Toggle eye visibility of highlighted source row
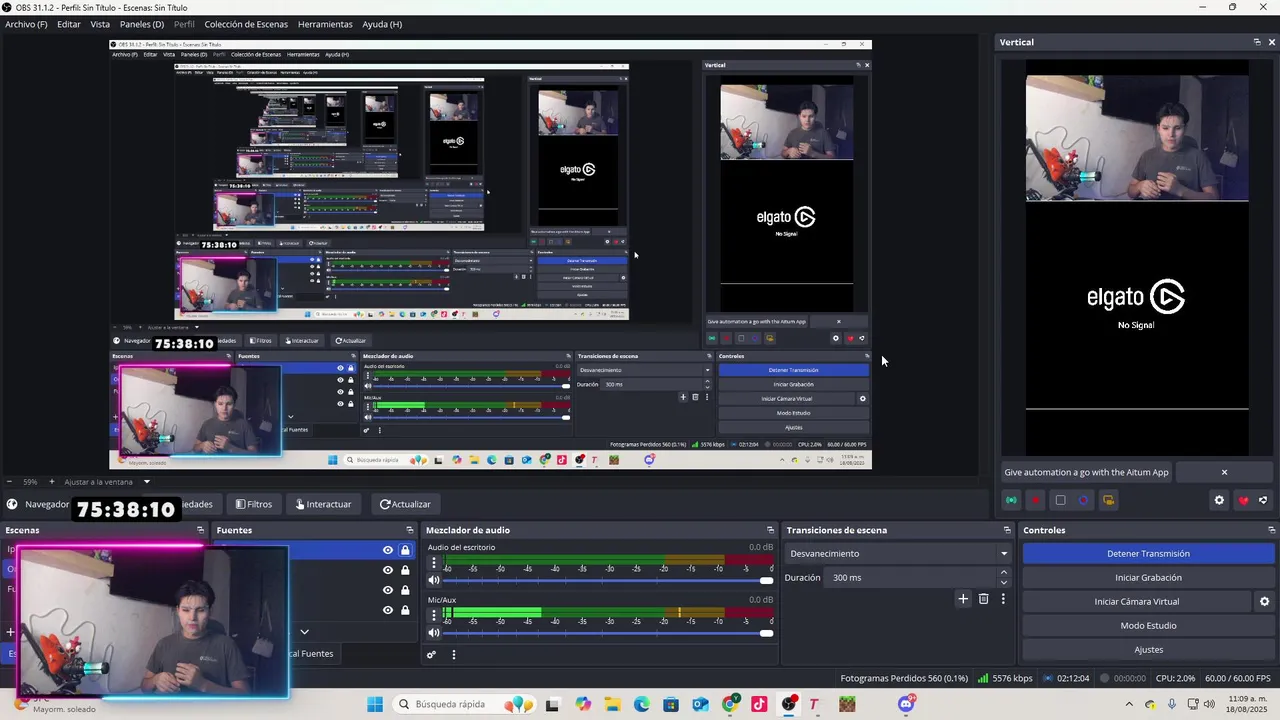This screenshot has height=720, width=1280. pos(388,550)
